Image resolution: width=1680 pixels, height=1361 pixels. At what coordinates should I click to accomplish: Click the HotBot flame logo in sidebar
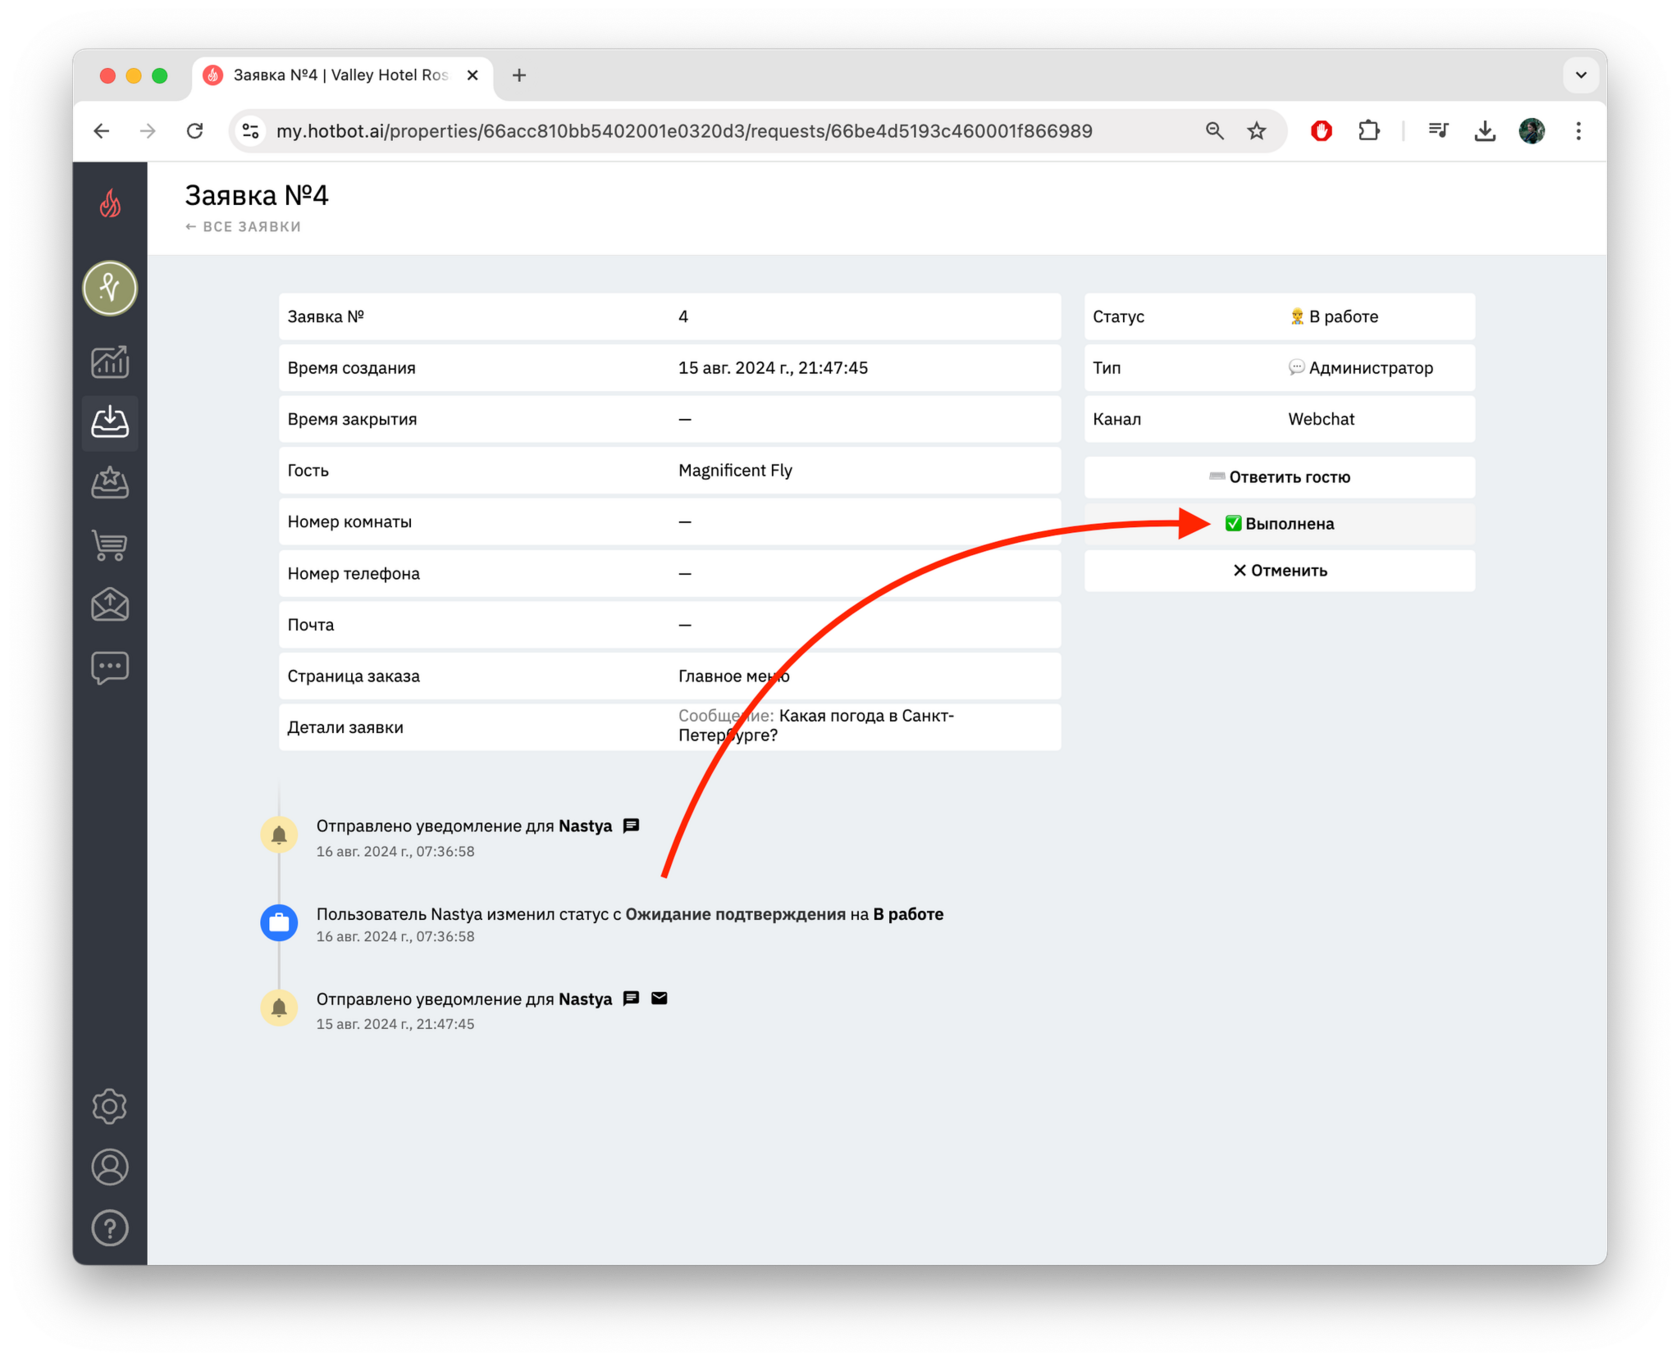110,204
